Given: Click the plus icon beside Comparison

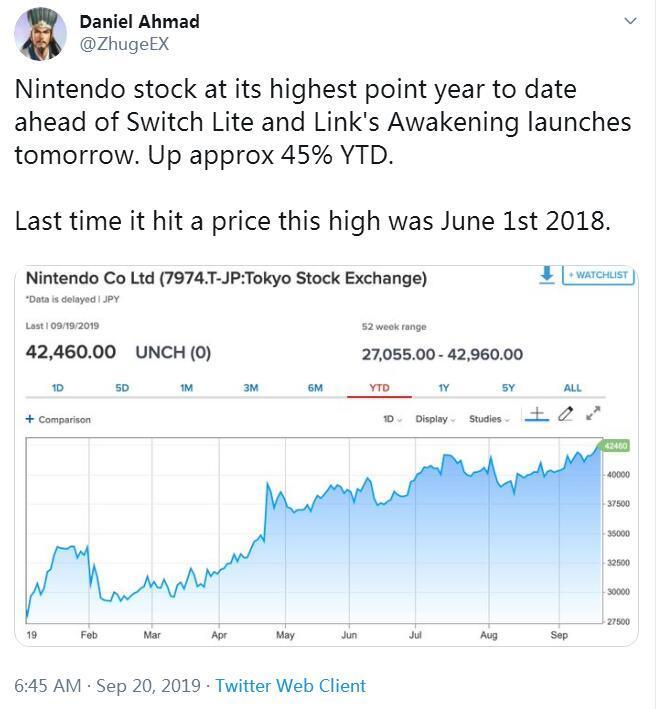Looking at the screenshot, I should (30, 419).
